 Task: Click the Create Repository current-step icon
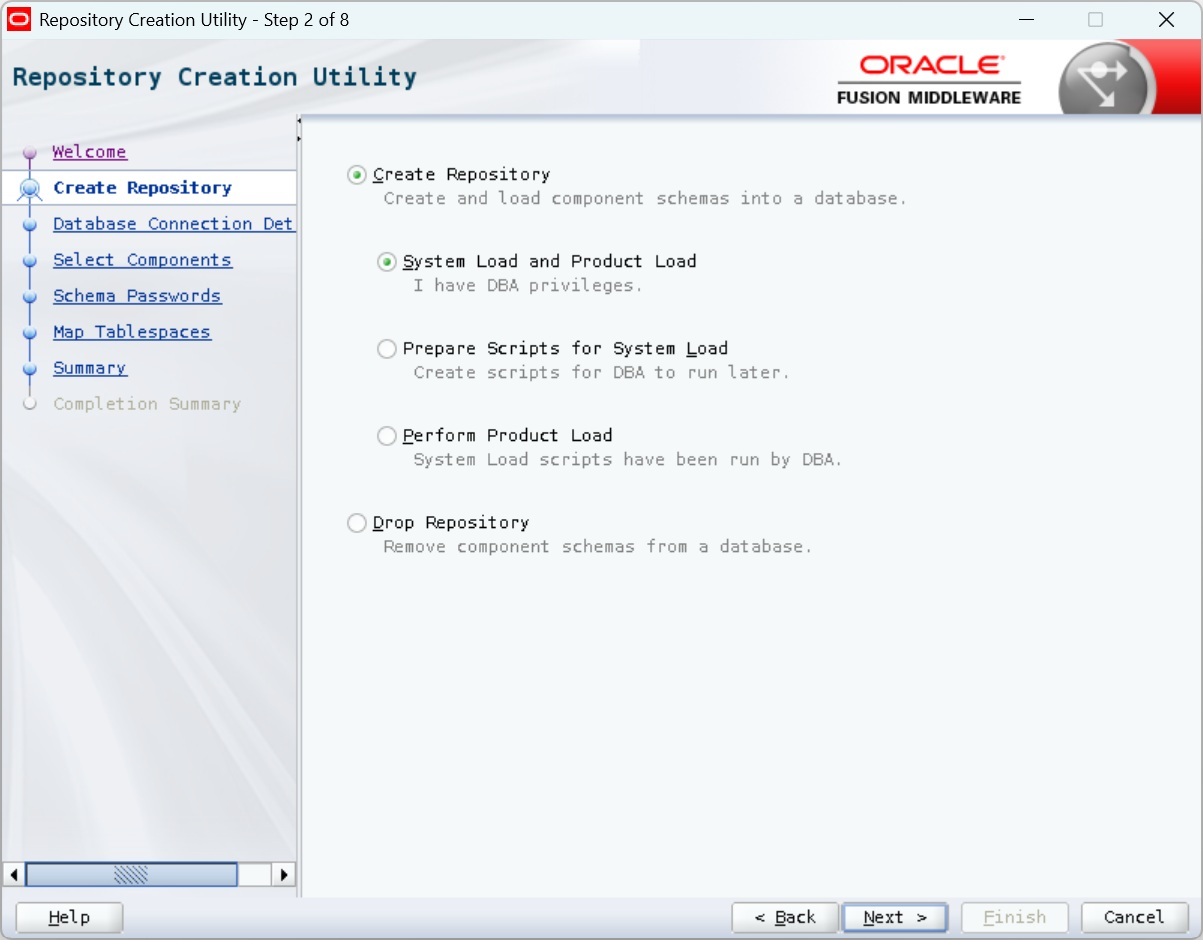[x=30, y=188]
